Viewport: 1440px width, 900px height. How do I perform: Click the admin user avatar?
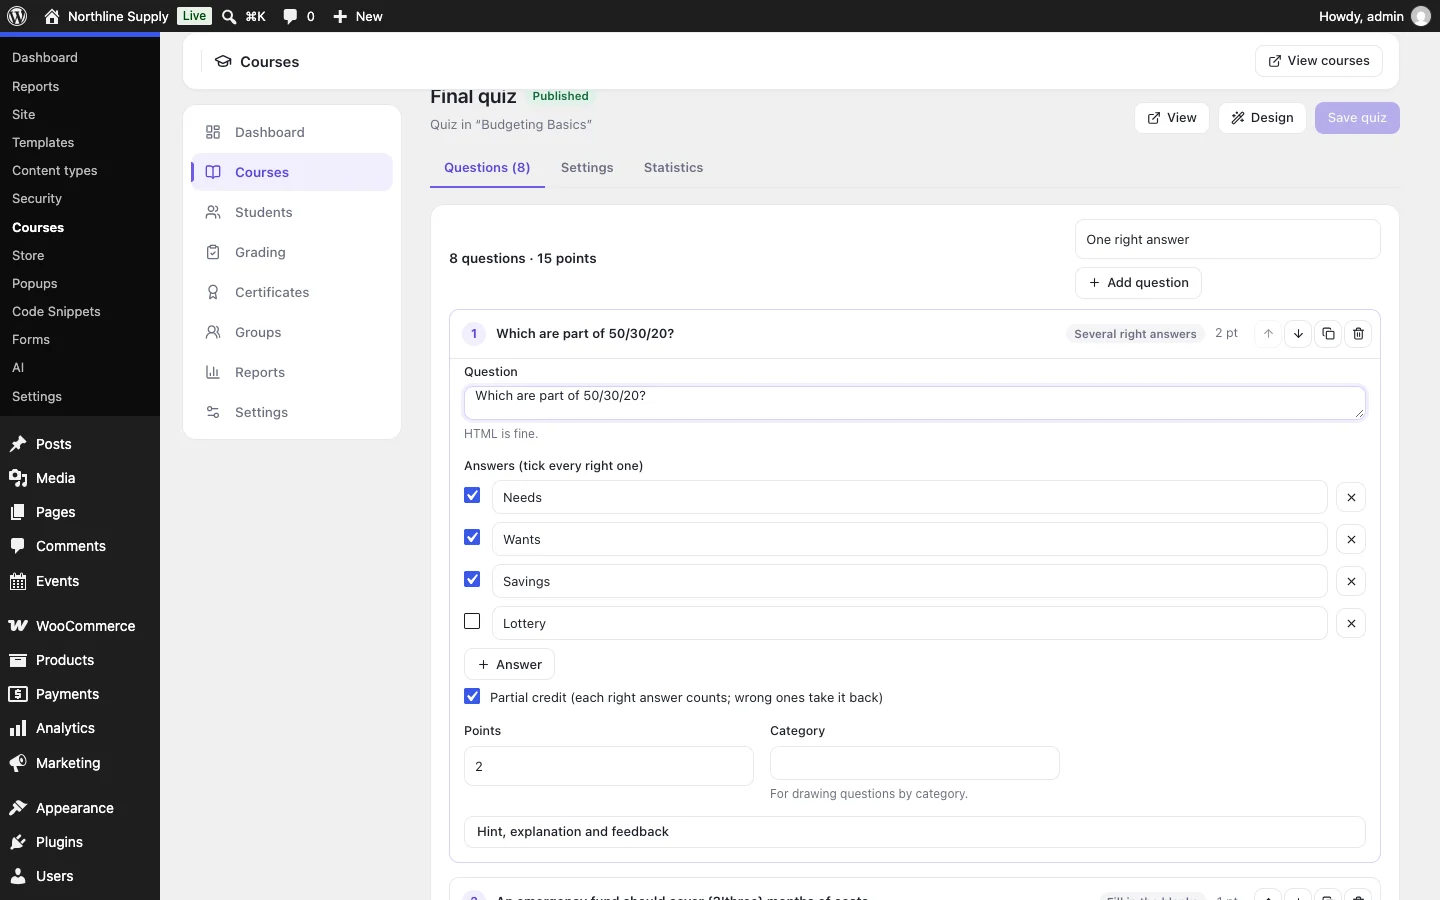click(1420, 16)
